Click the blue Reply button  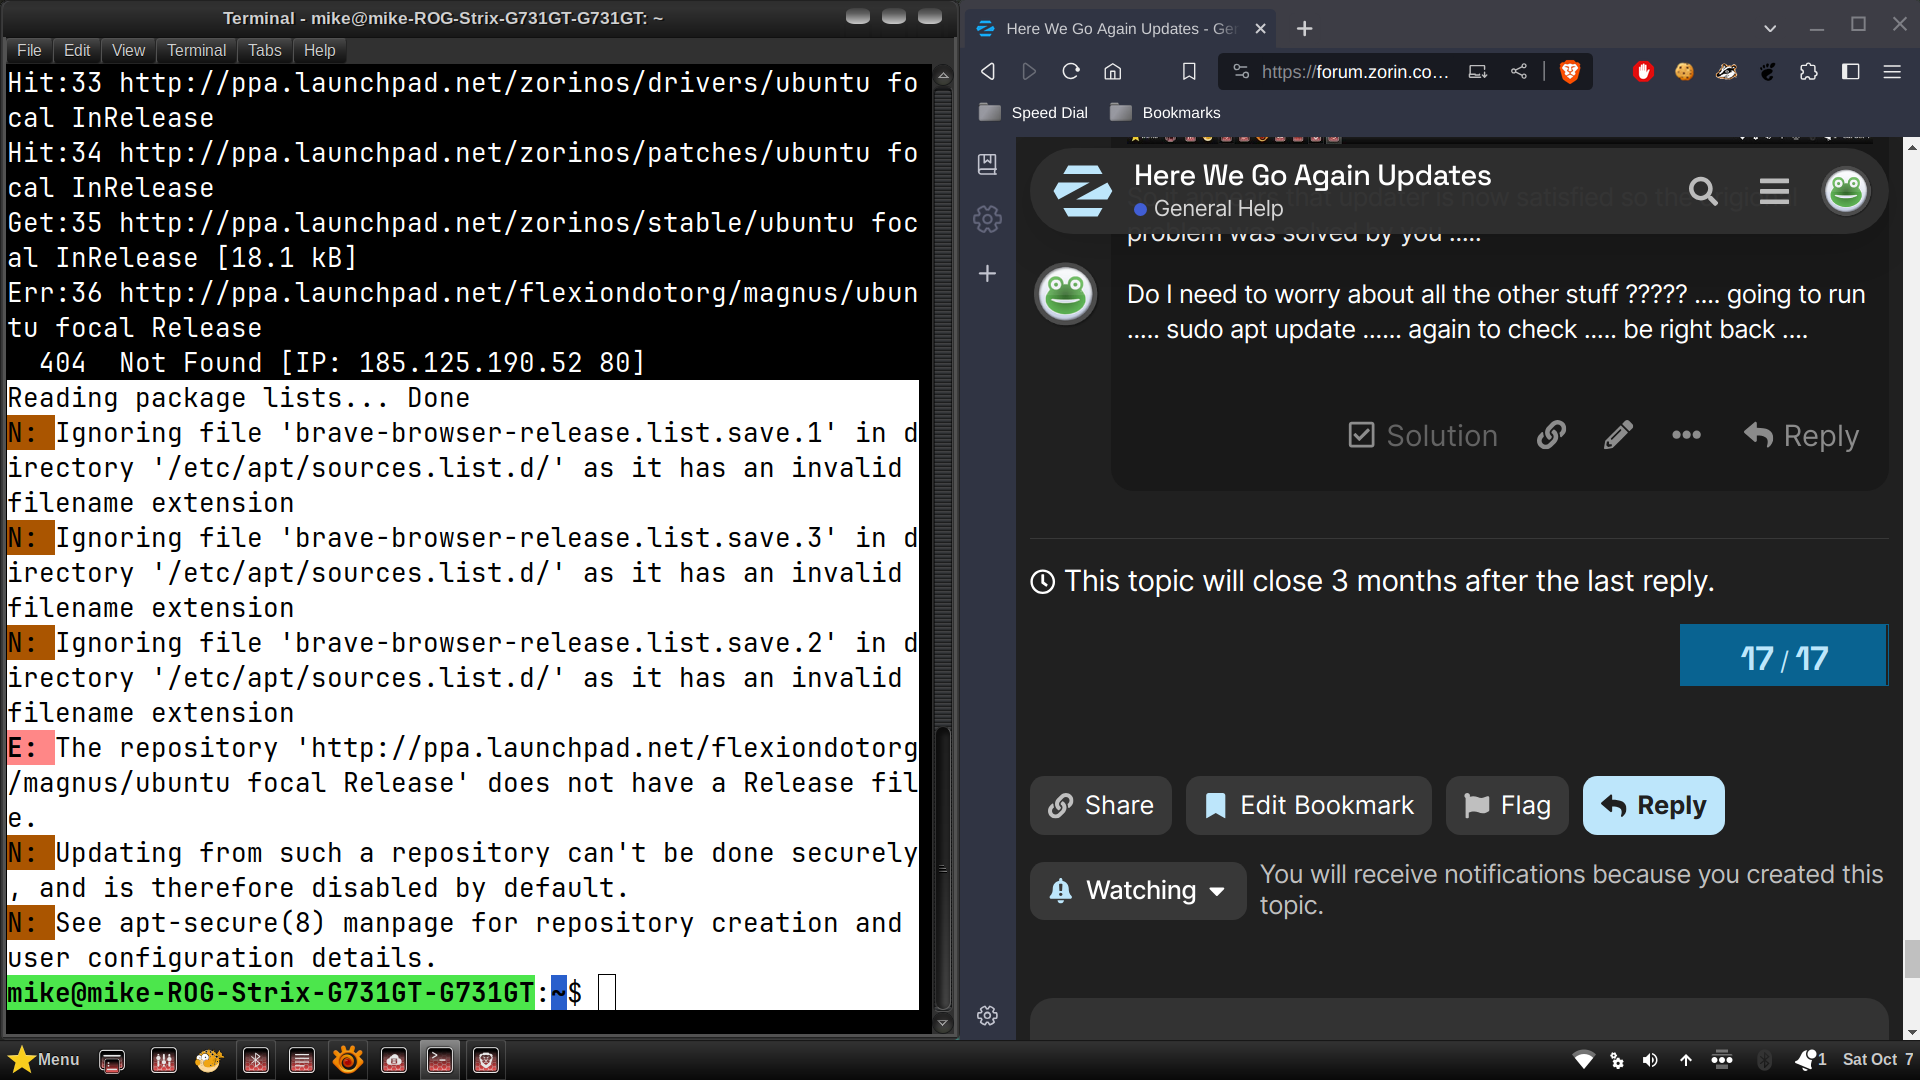[1653, 805]
